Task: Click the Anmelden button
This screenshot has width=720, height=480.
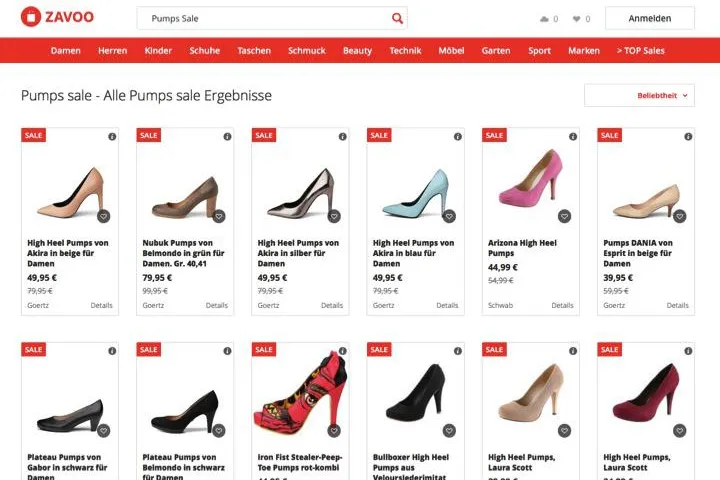Action: [x=650, y=18]
